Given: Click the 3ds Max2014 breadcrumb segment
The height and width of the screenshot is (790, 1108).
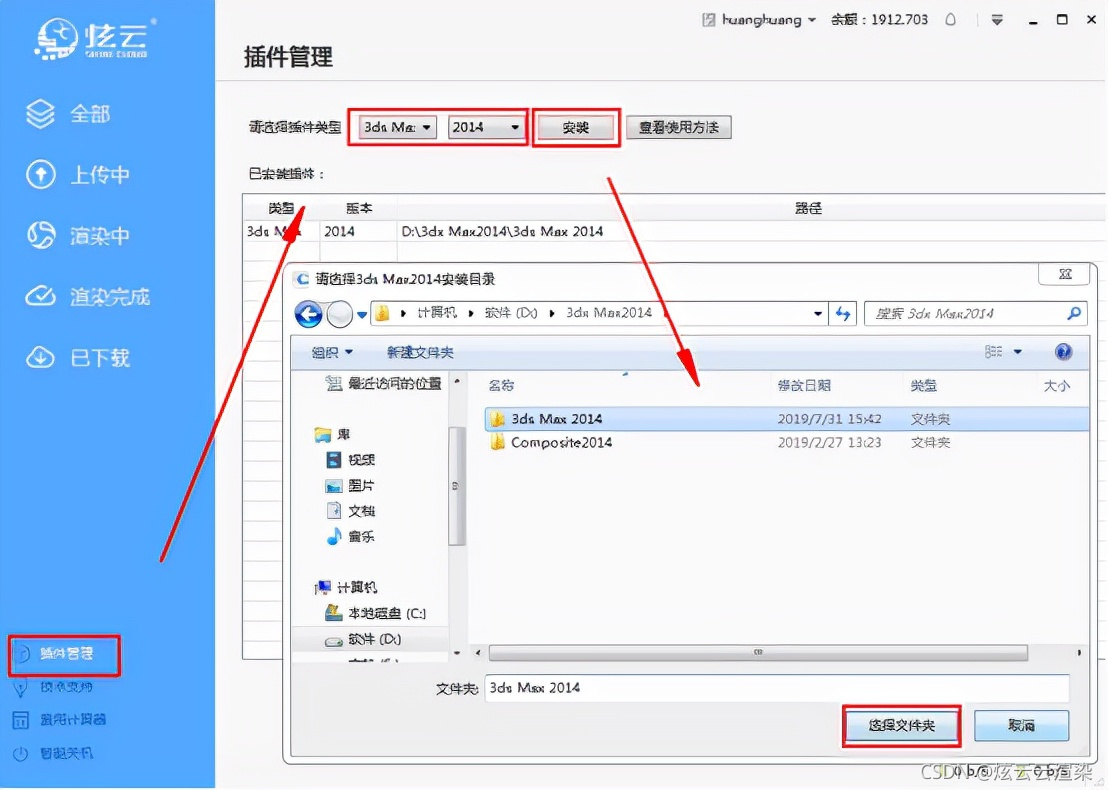Looking at the screenshot, I should click(x=608, y=313).
